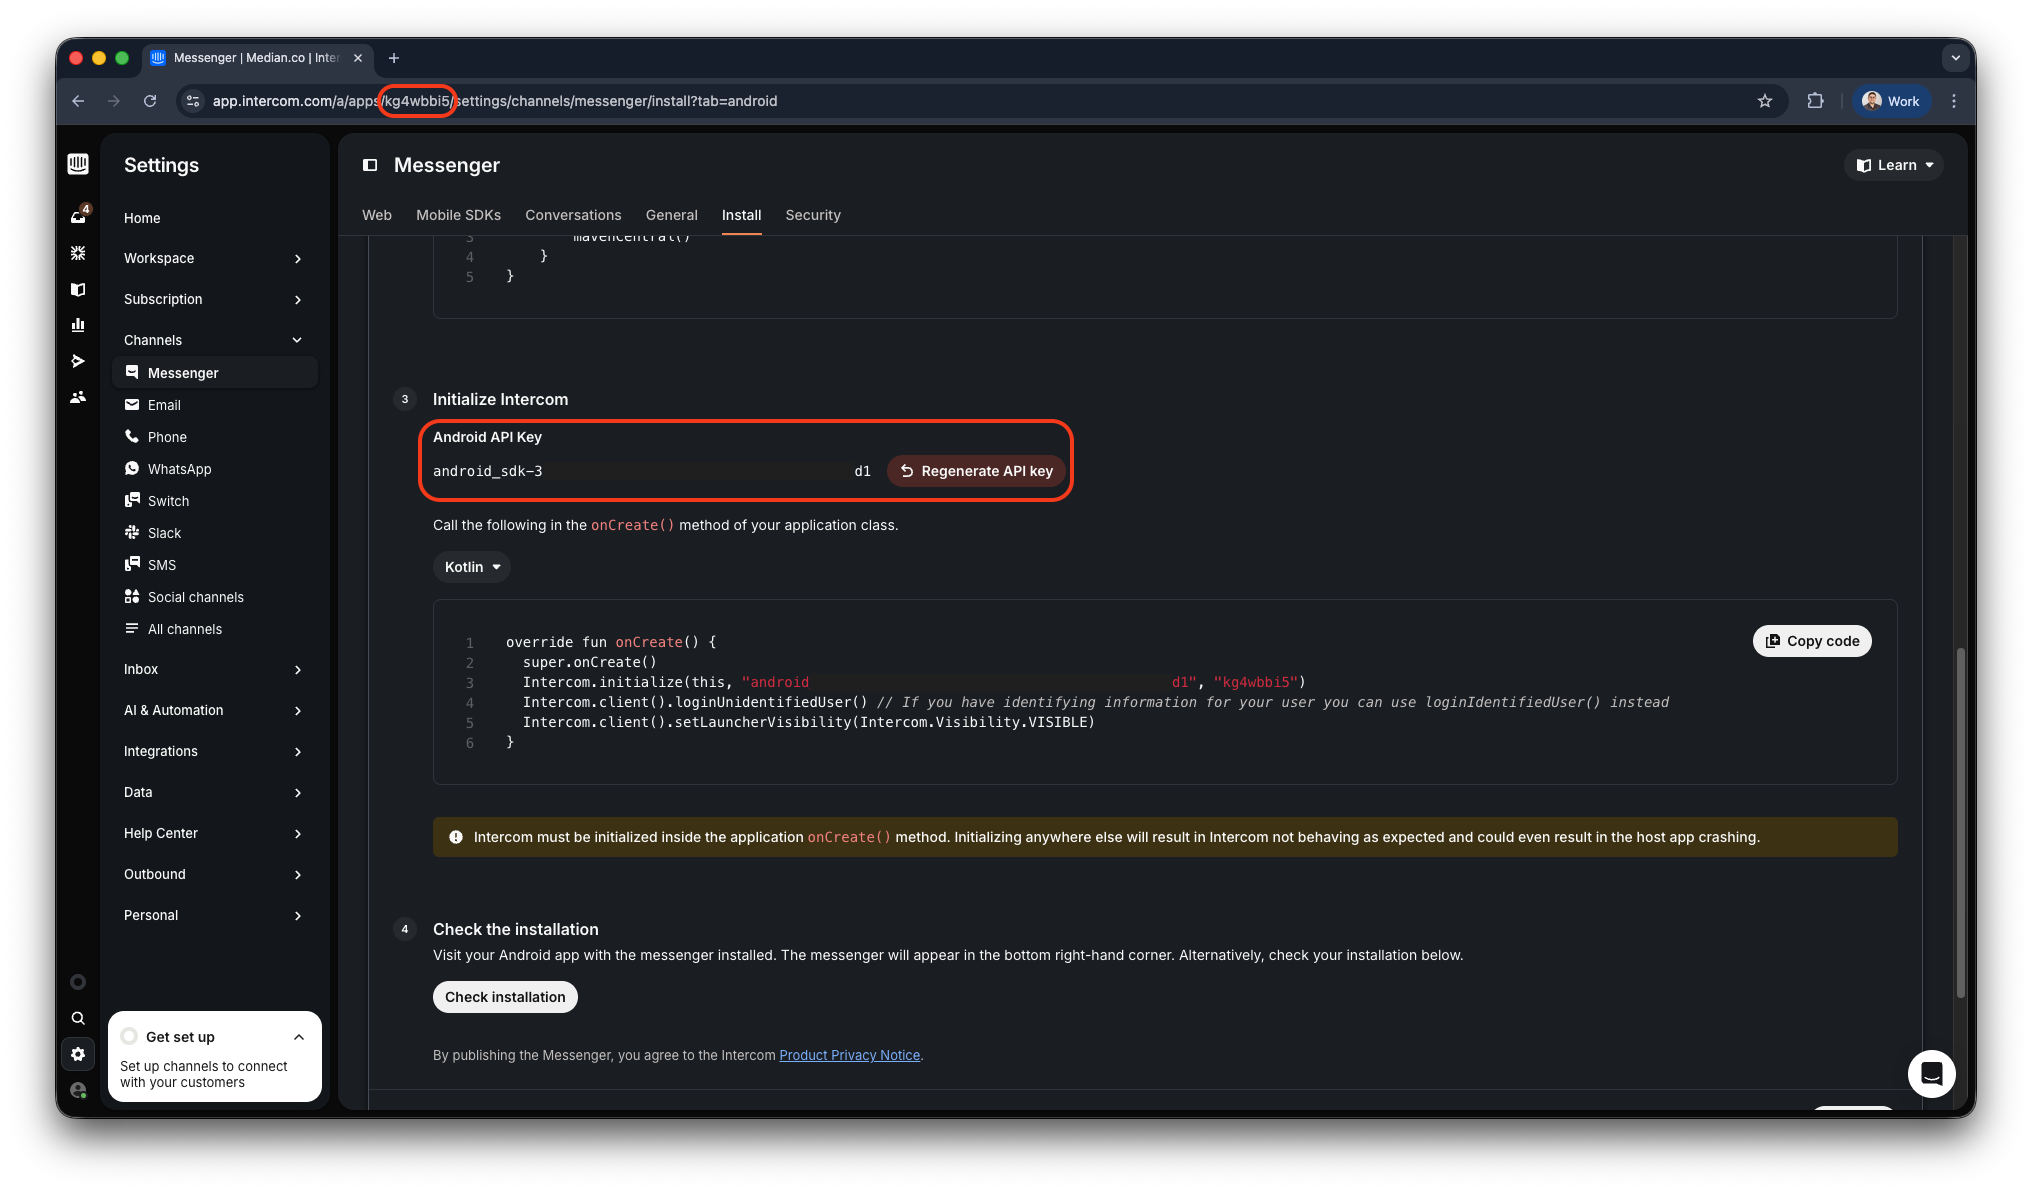Viewport: 2032px width, 1192px height.
Task: Bookmark page with the star icon
Action: (x=1765, y=101)
